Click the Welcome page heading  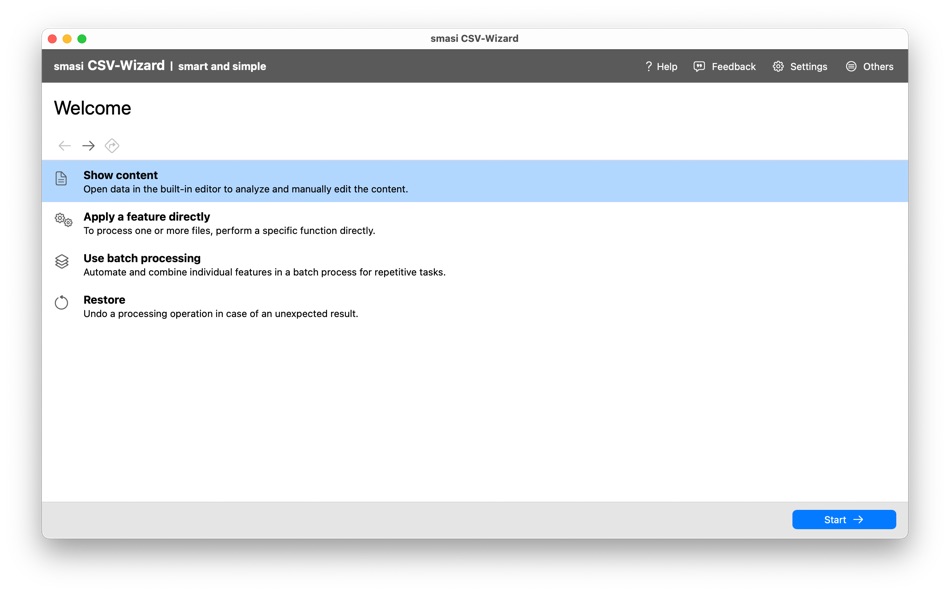[x=92, y=108]
